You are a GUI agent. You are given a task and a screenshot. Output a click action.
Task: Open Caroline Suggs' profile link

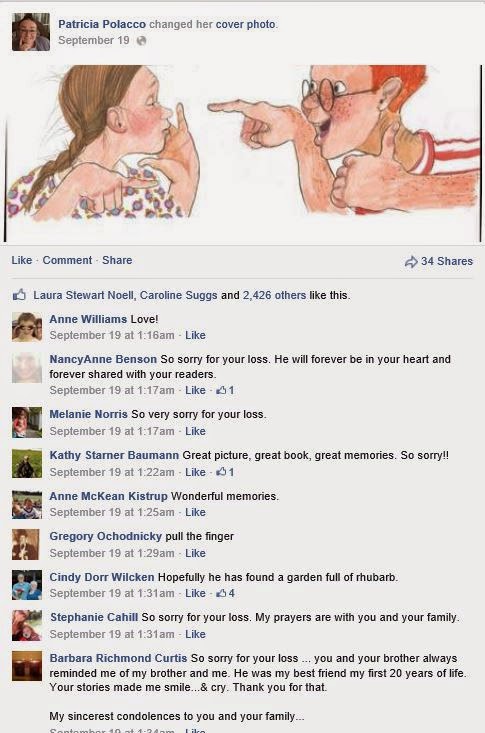[179, 295]
